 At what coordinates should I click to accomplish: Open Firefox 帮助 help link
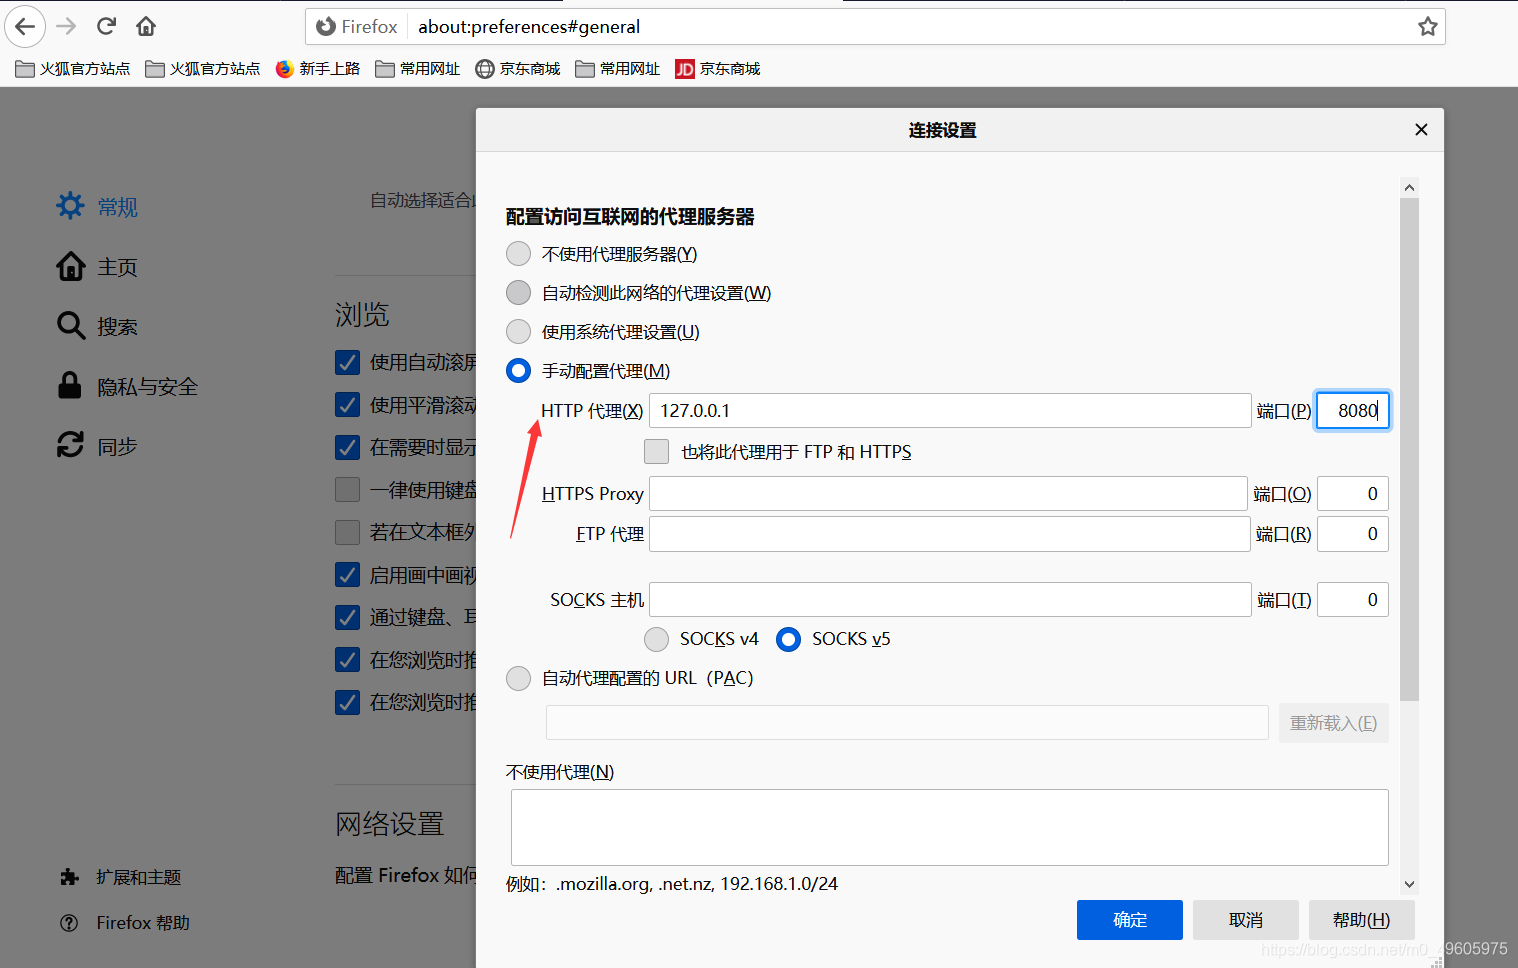[124, 923]
